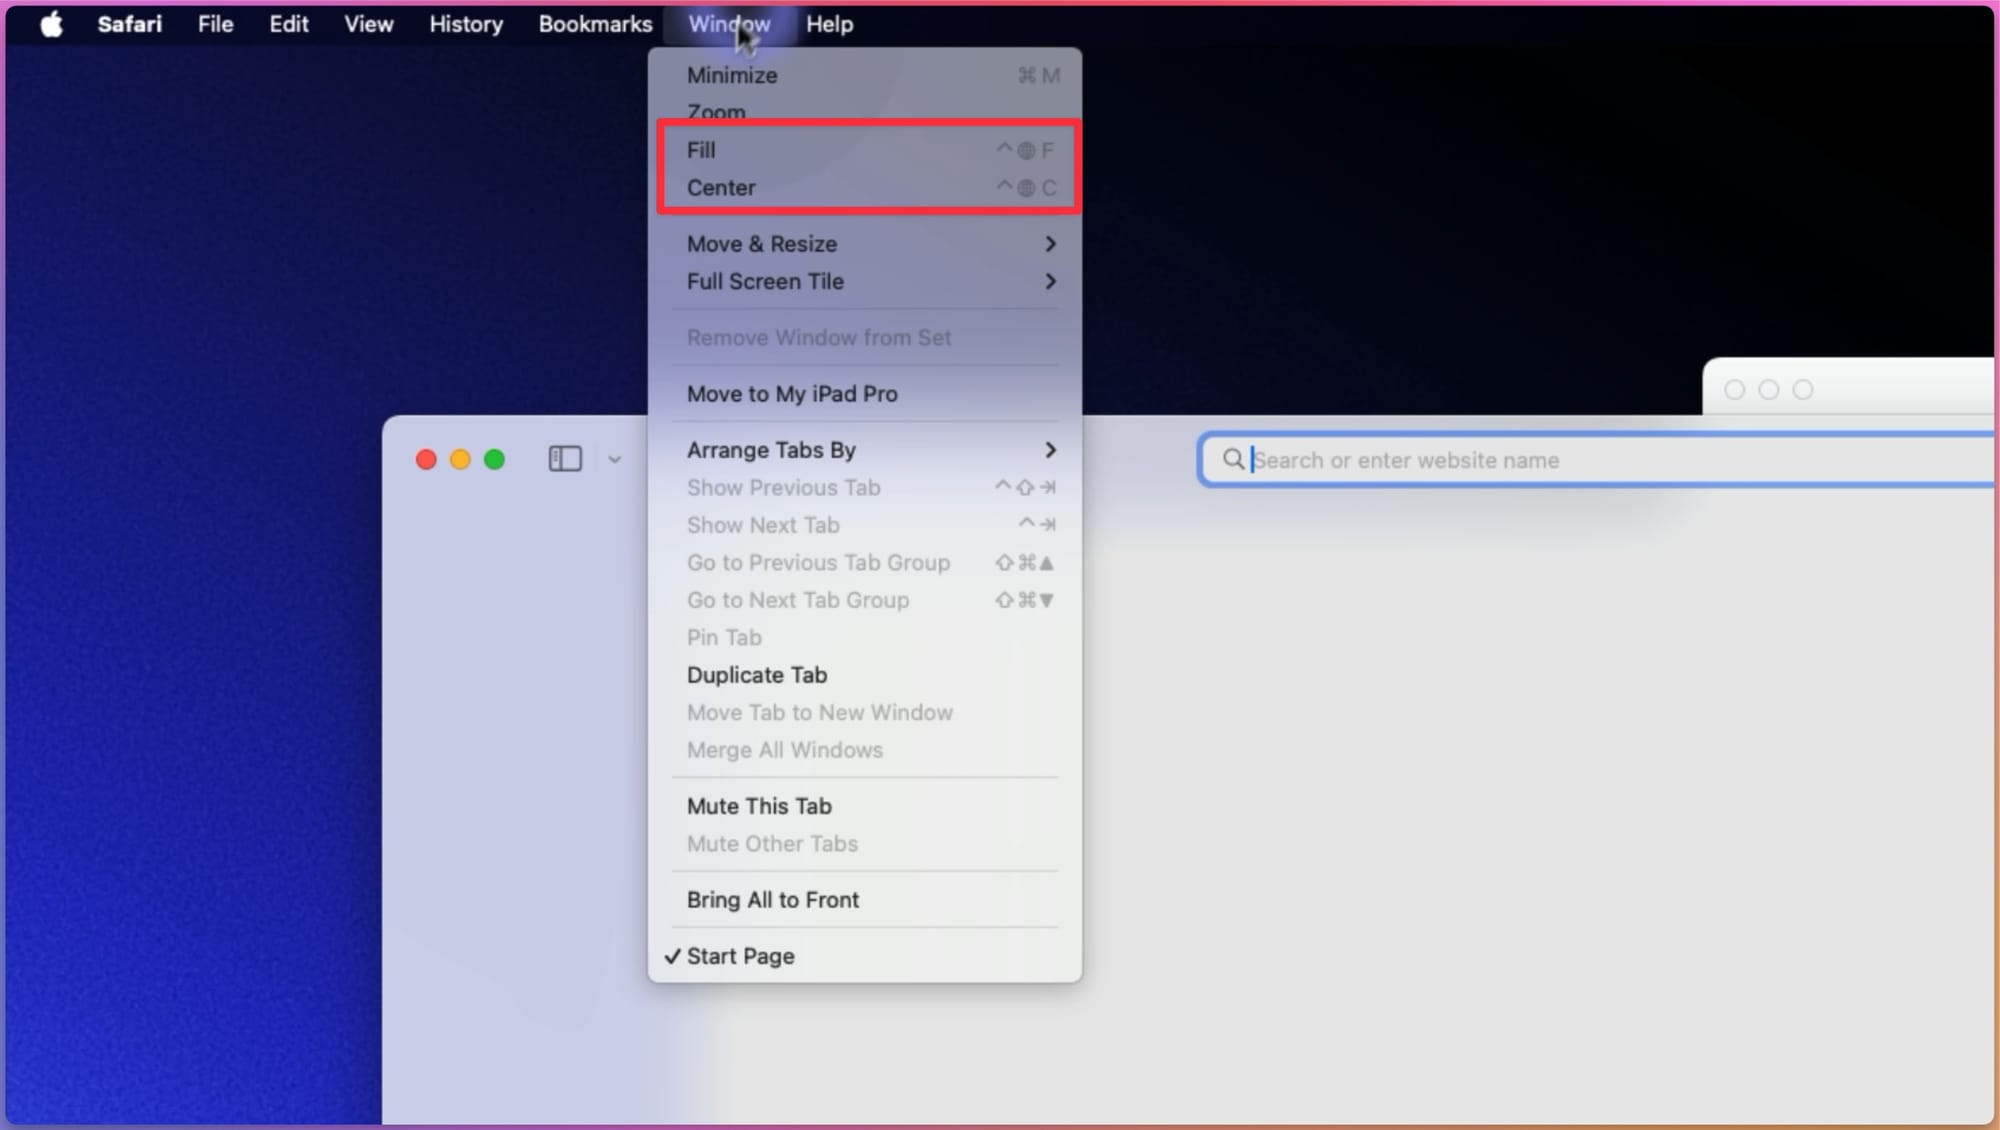Image resolution: width=2000 pixels, height=1130 pixels.
Task: Duplicate the current tab
Action: pyautogui.click(x=757, y=674)
